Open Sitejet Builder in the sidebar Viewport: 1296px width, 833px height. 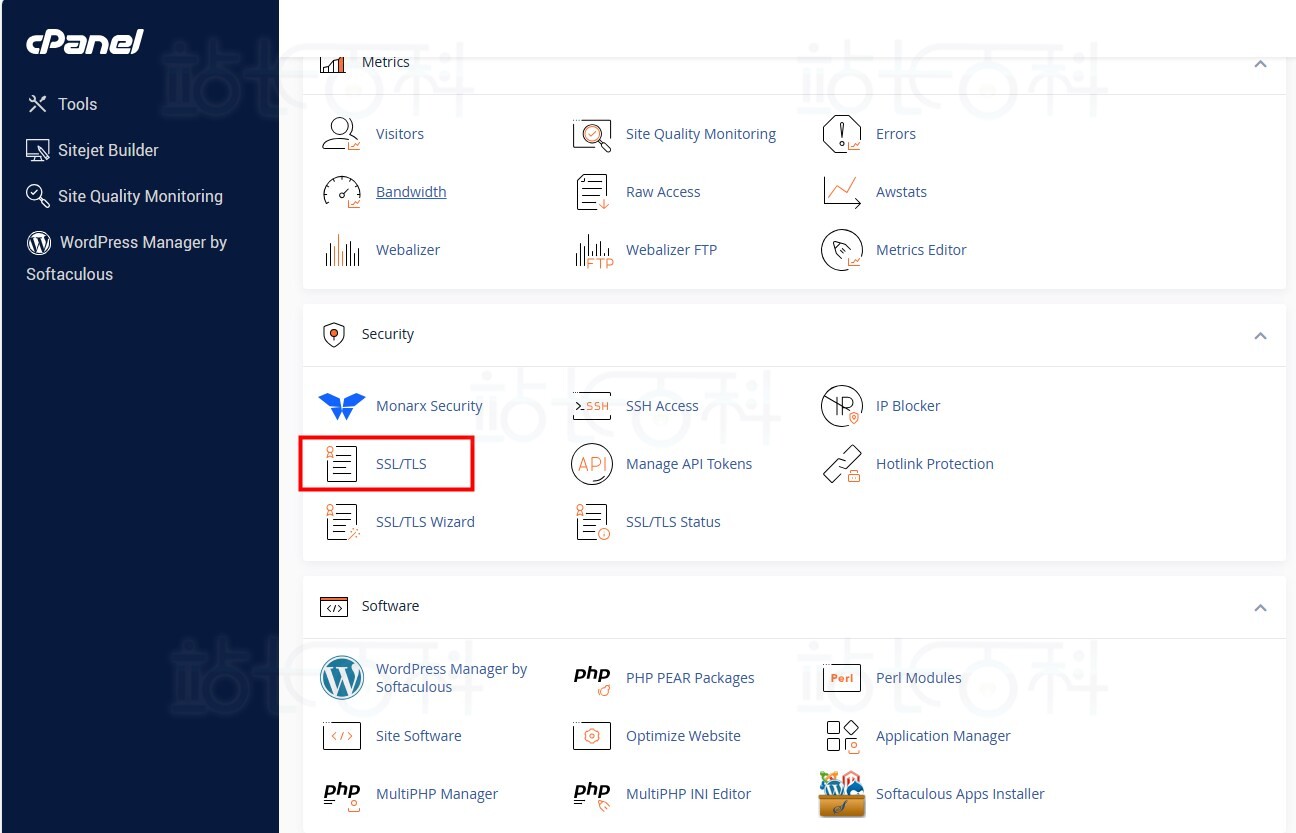pos(93,150)
